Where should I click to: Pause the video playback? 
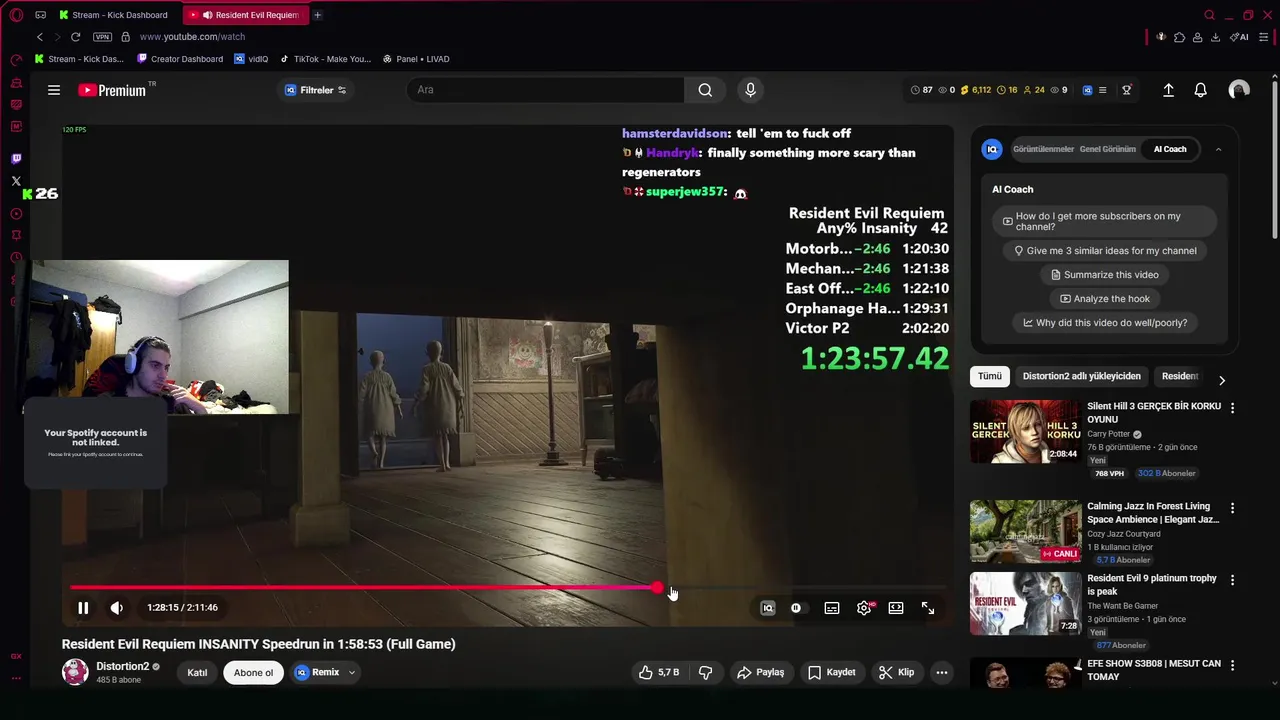pyautogui.click(x=83, y=607)
